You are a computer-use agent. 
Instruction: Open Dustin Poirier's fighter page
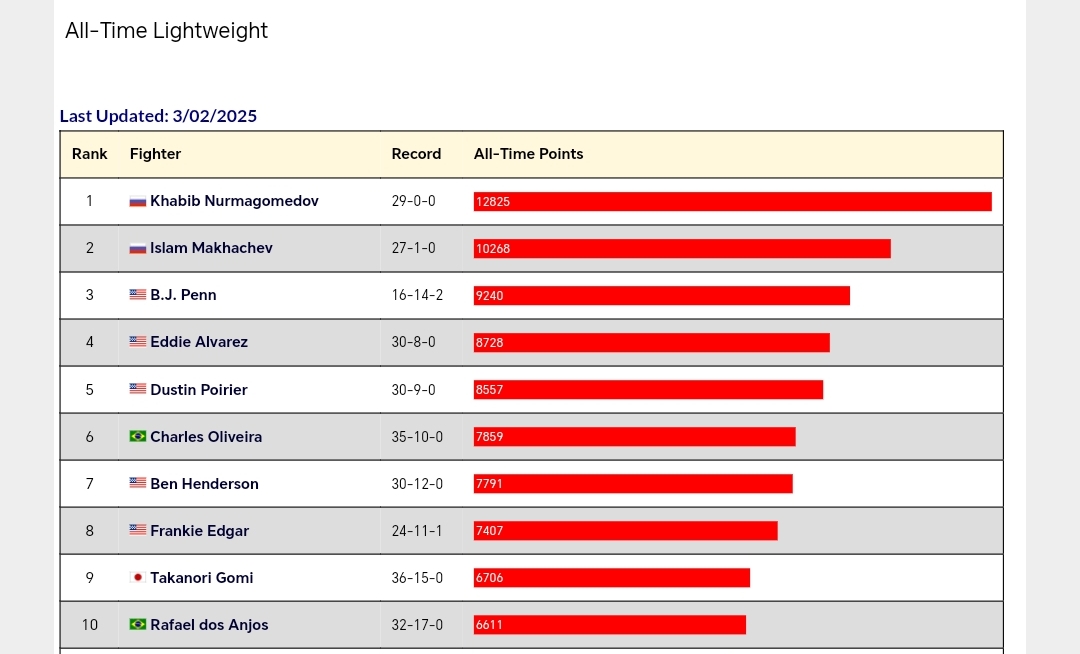[x=198, y=390]
